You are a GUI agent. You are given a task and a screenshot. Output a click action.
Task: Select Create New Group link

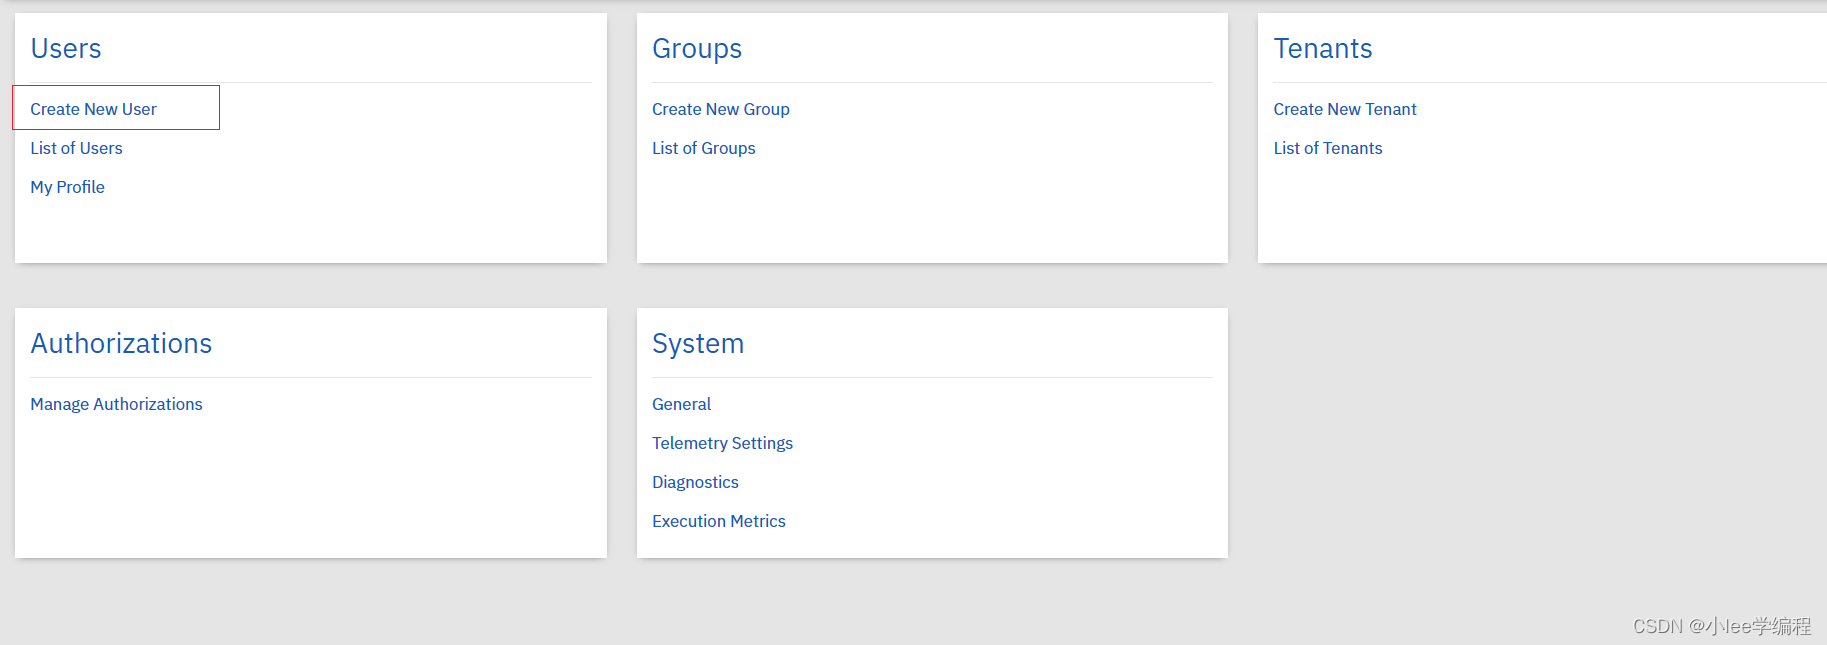pyautogui.click(x=720, y=109)
